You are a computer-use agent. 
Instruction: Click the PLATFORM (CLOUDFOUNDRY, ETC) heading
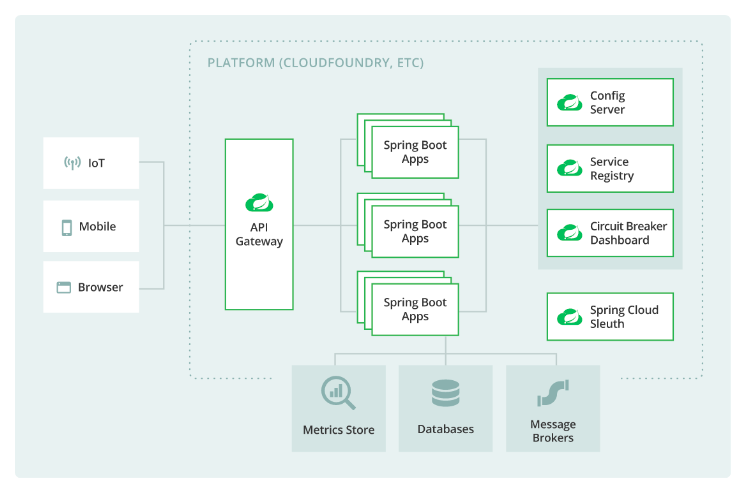(315, 63)
